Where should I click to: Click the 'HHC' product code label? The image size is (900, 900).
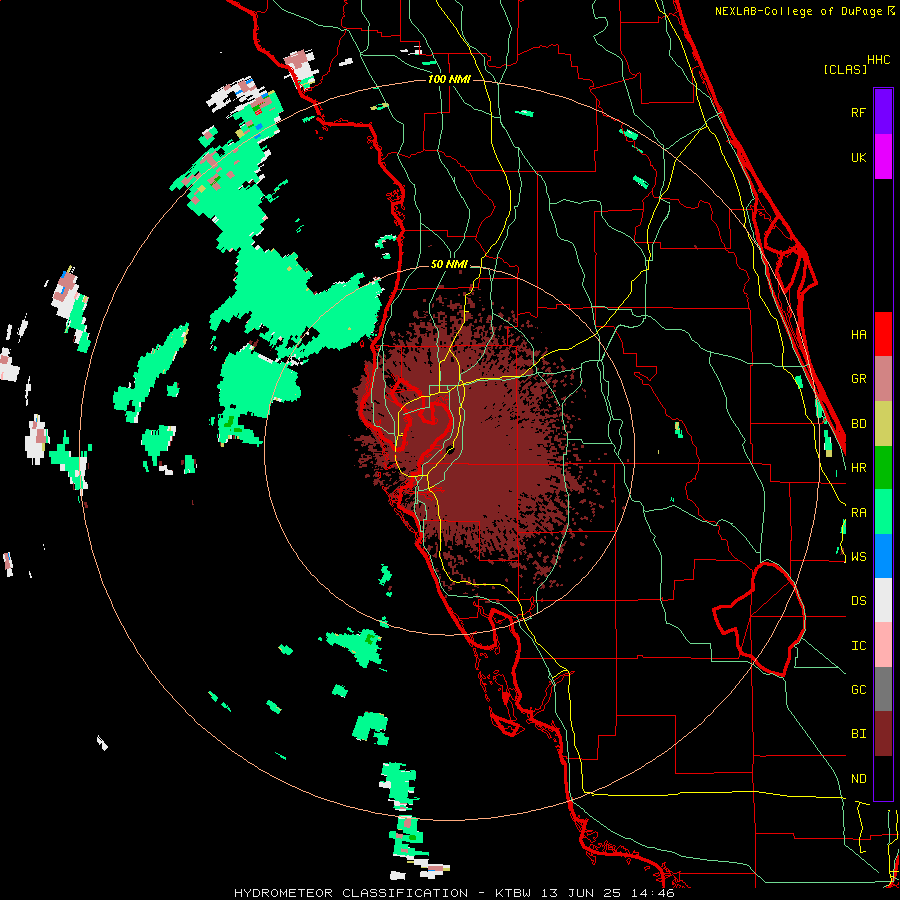click(878, 60)
